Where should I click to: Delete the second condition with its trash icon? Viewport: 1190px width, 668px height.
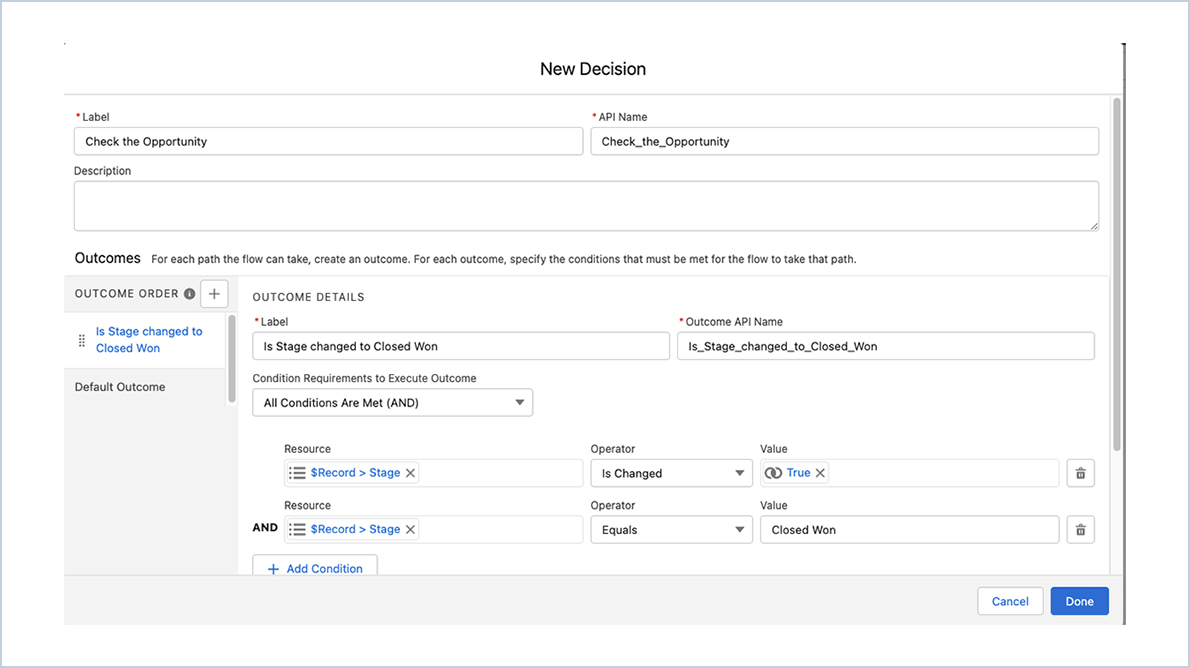pos(1080,529)
